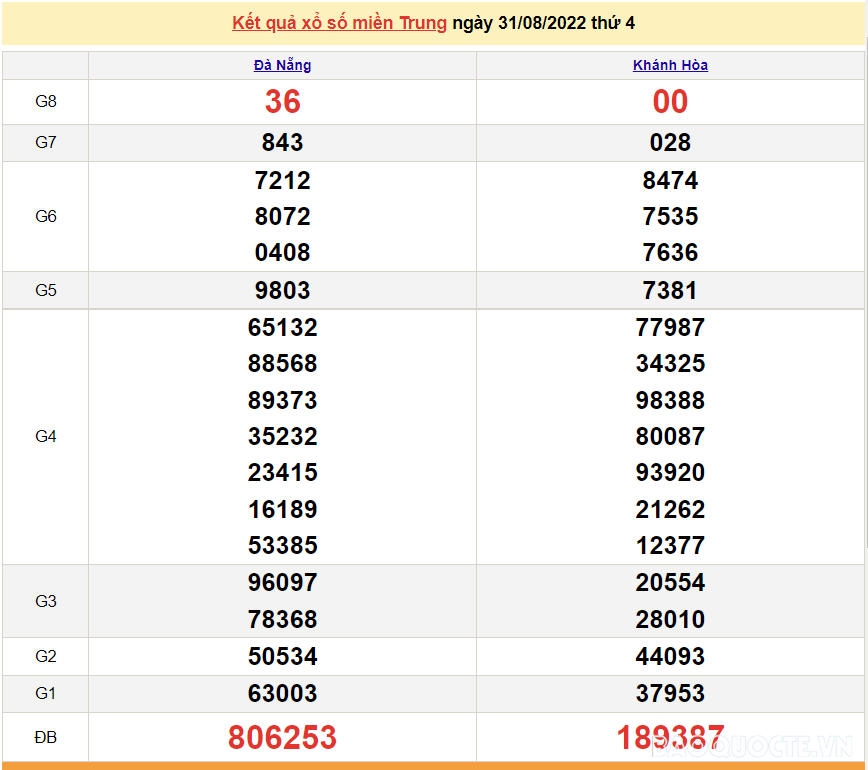Click the "Đà Nẵng" column header link
868x770 pixels.
282,65
